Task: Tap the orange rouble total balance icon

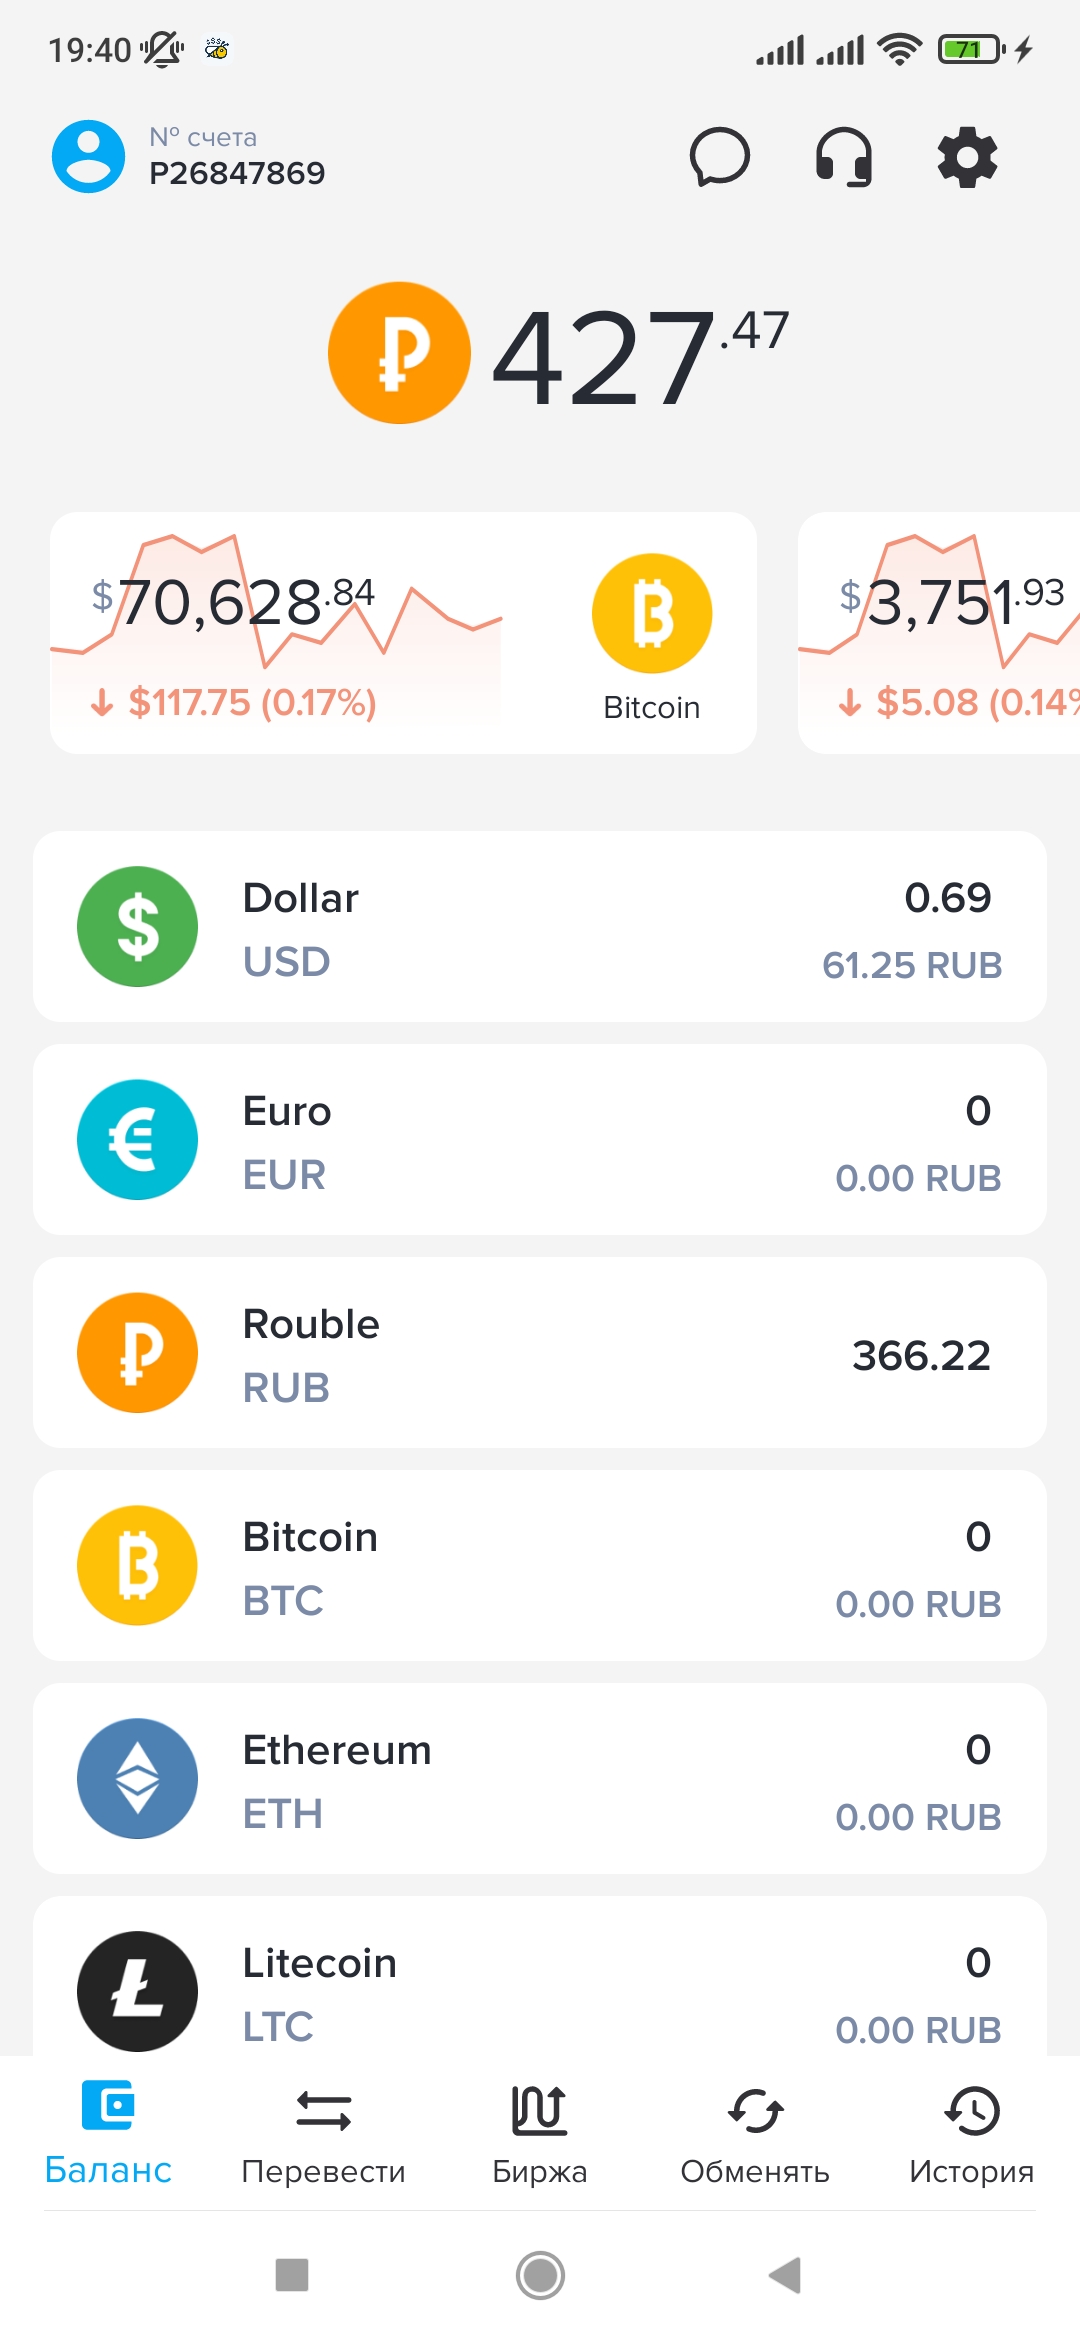Action: [x=399, y=353]
